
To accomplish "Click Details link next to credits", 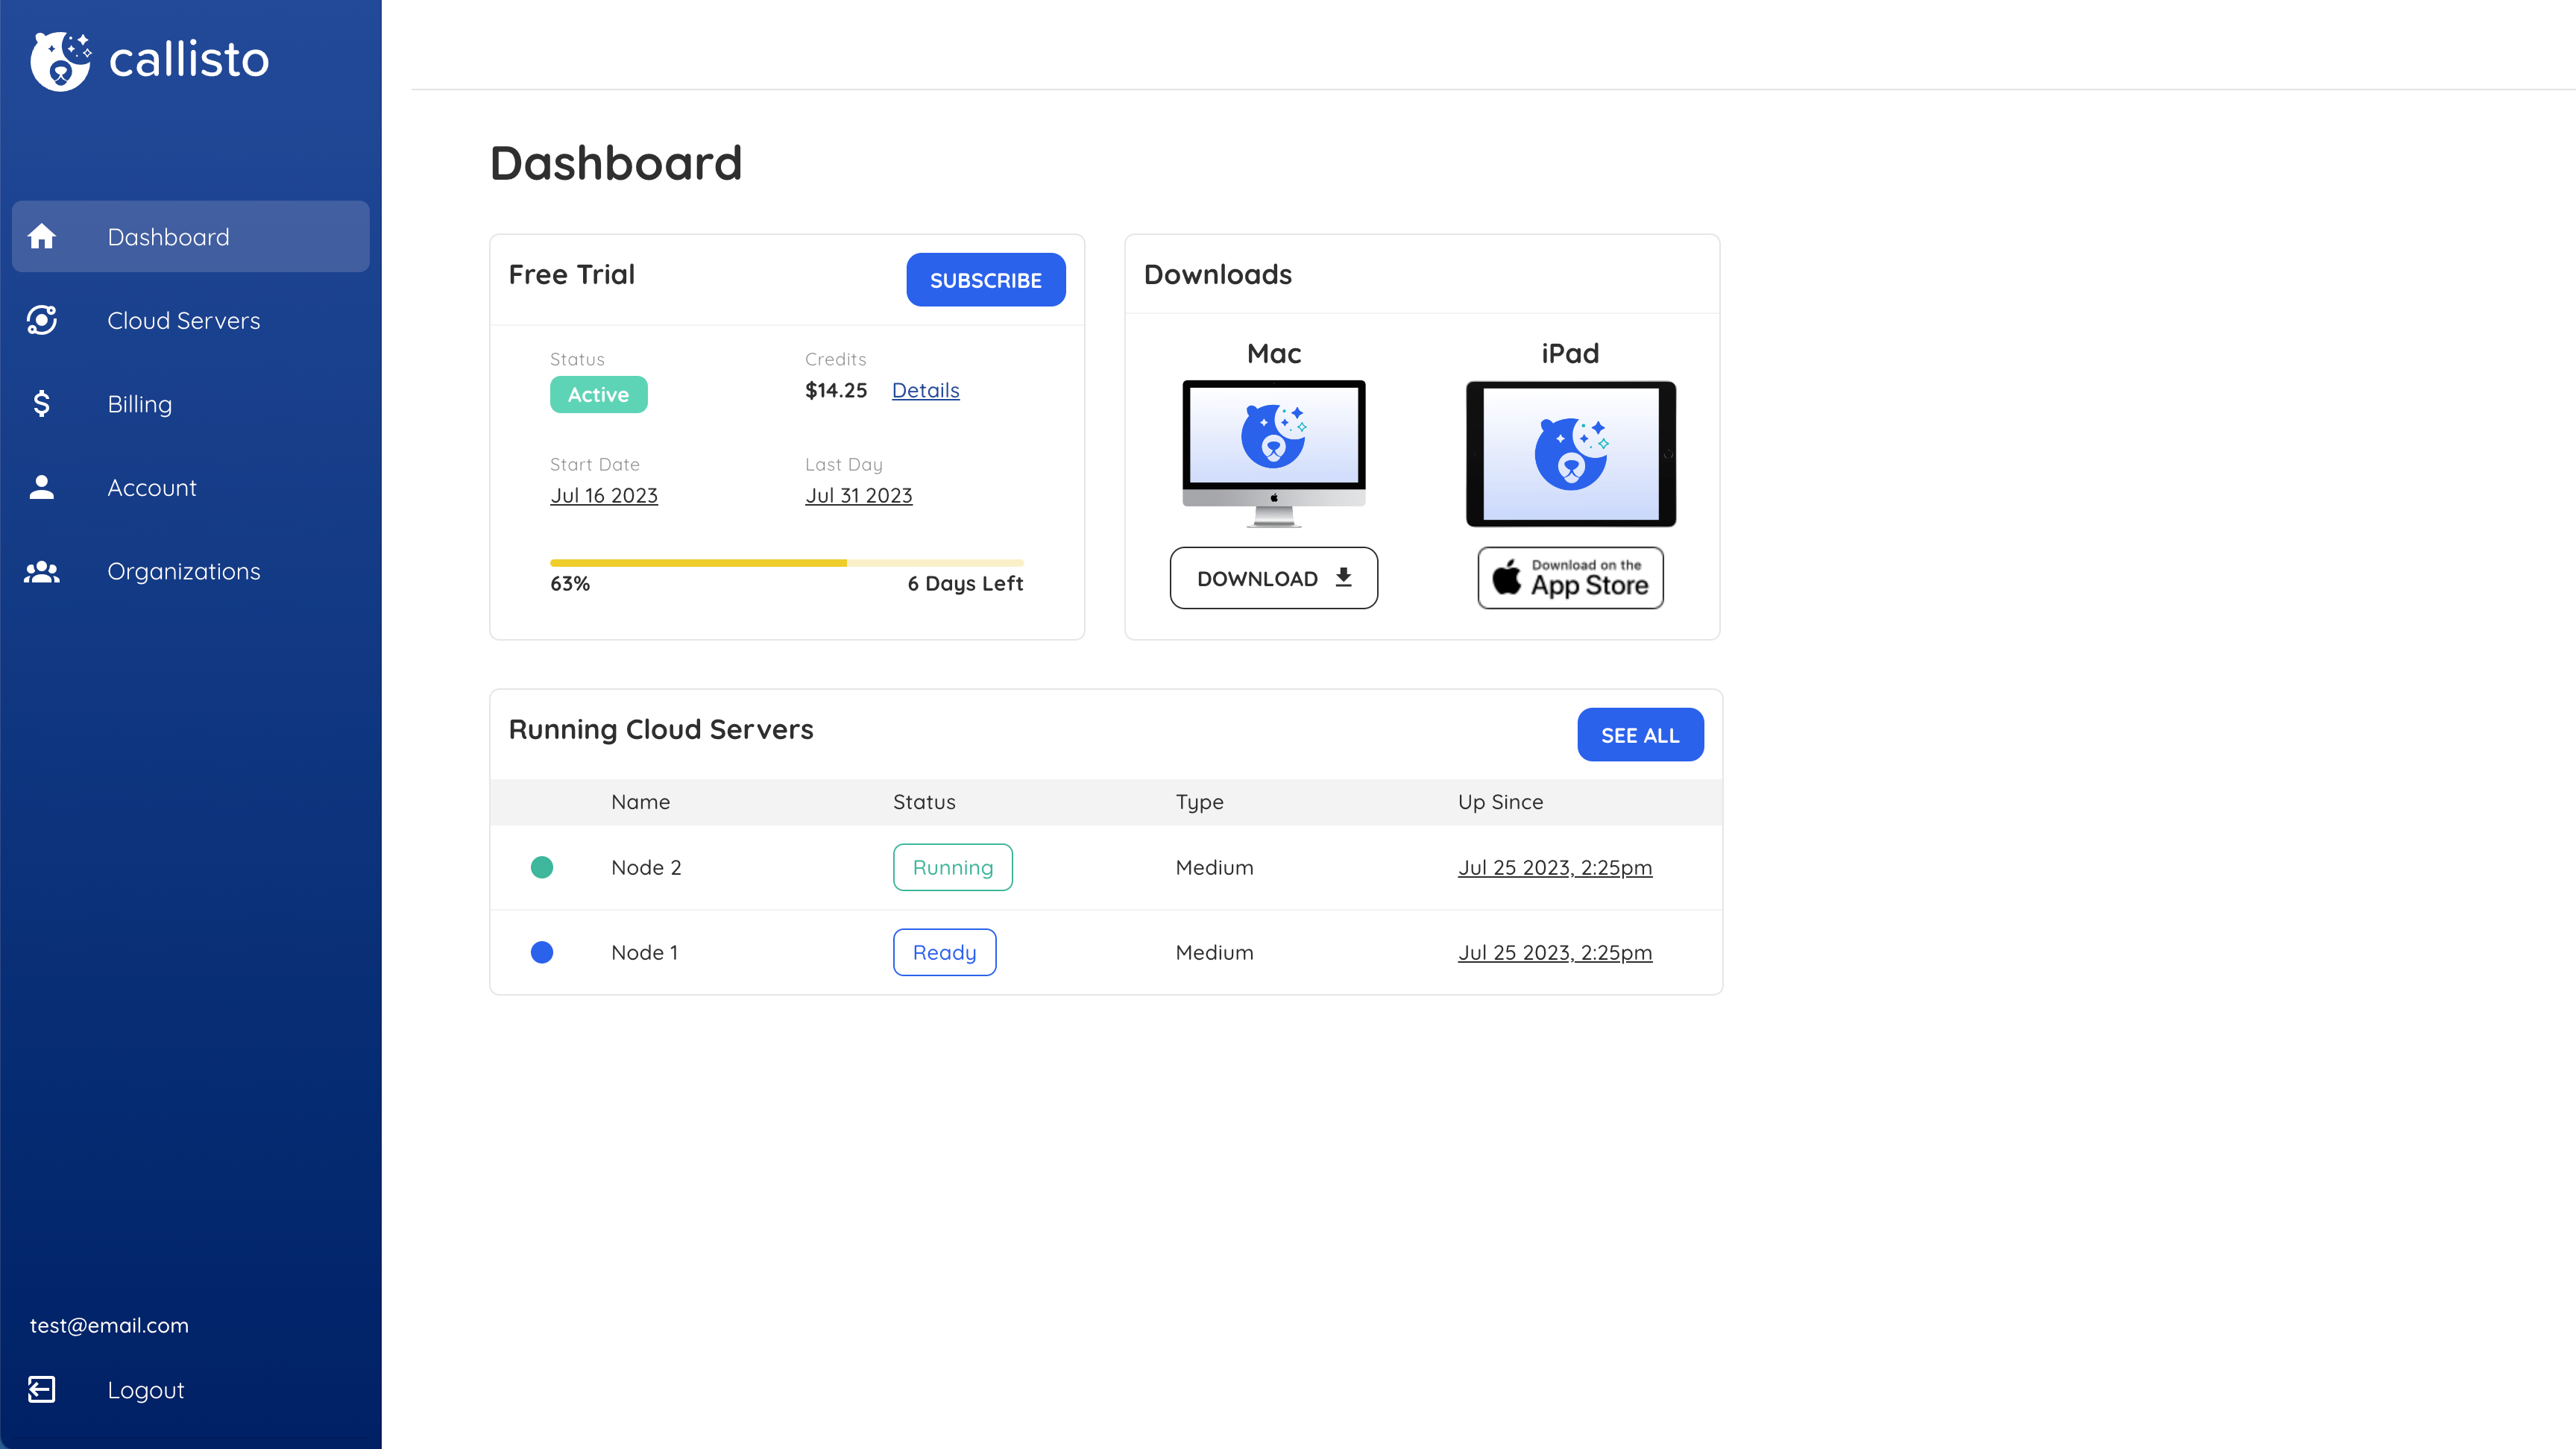I will pyautogui.click(x=924, y=389).
